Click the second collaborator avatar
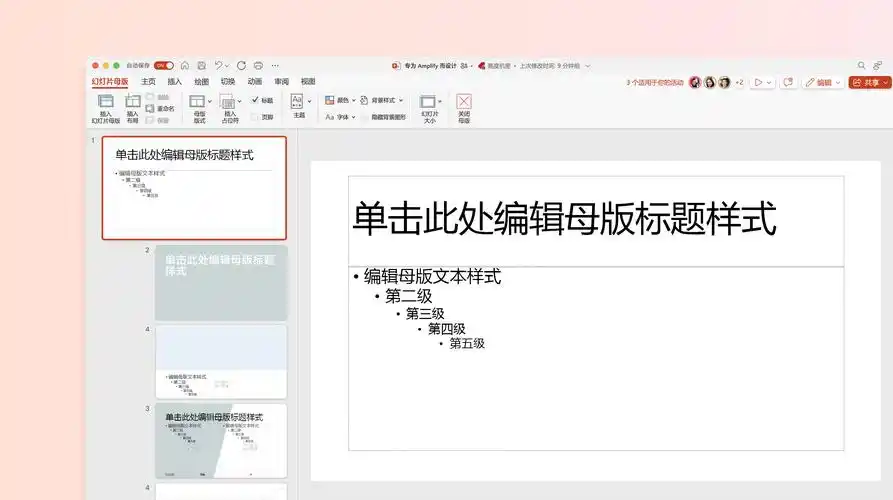The height and width of the screenshot is (500, 893). pos(710,83)
